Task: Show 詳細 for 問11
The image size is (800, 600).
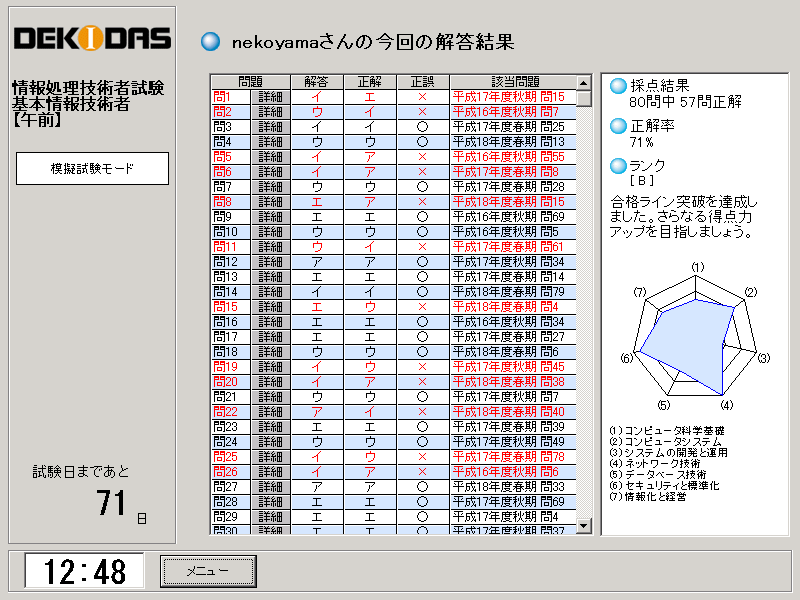Action: (270, 247)
